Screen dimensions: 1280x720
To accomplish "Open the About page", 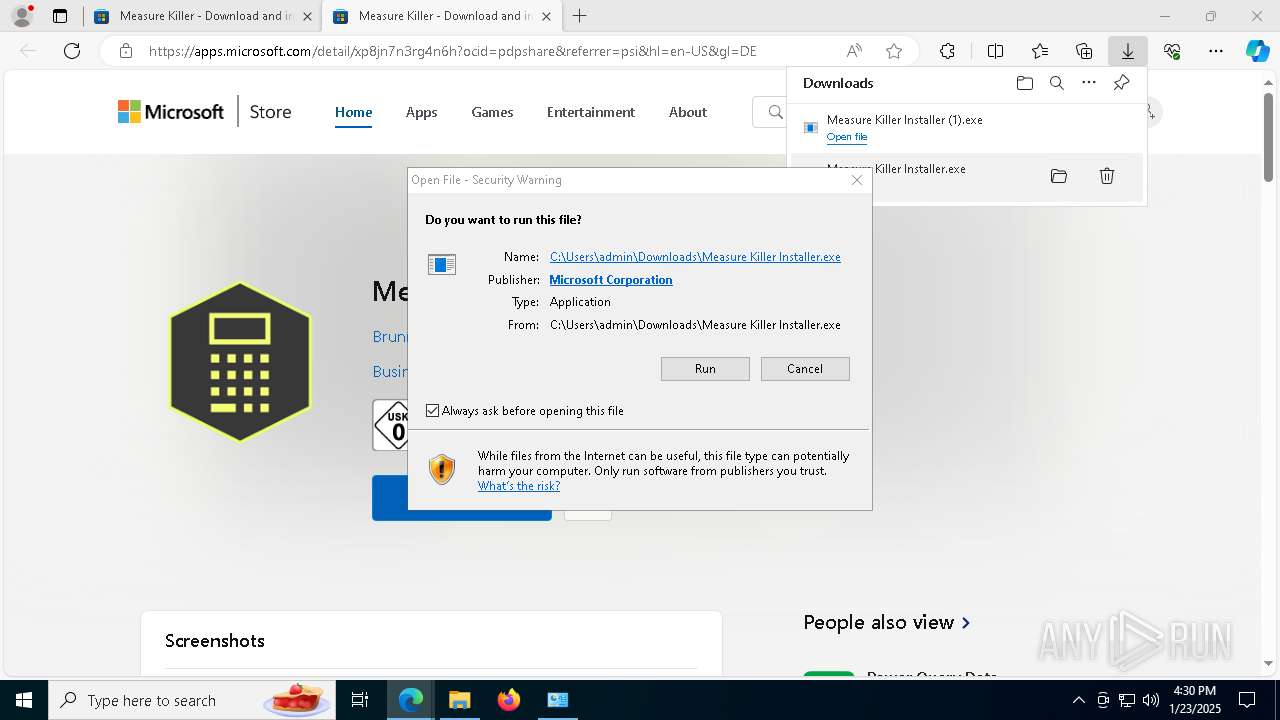I will 687,112.
